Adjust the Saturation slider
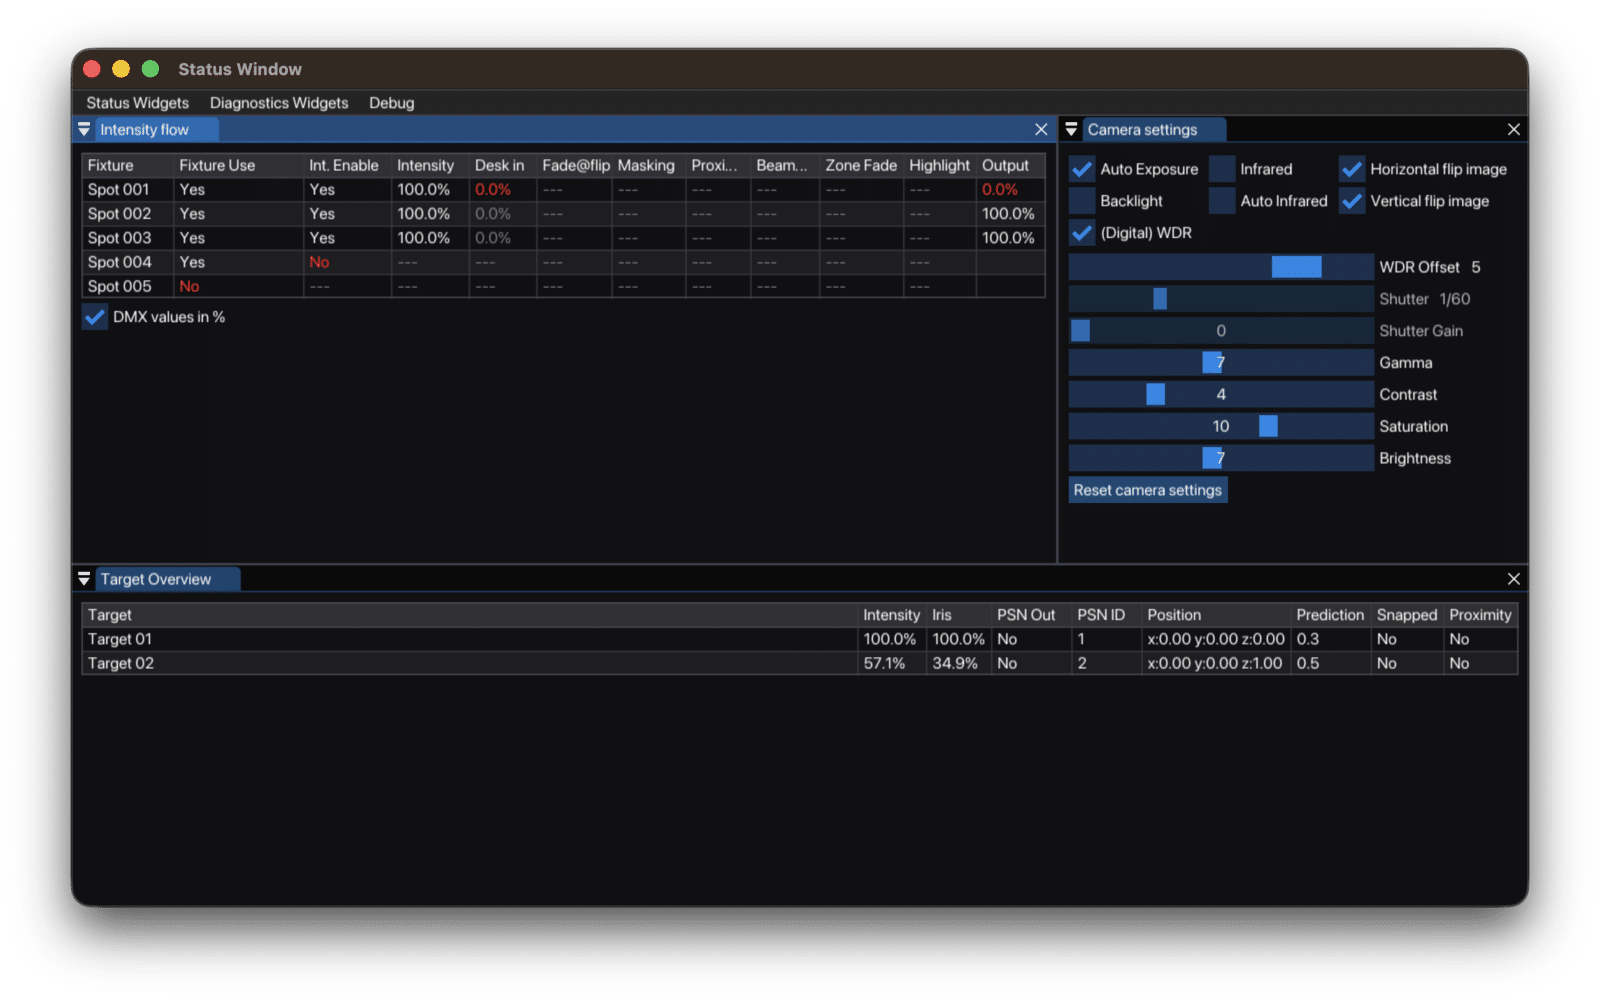Screen dimensions: 1600x1001 (x=1221, y=426)
